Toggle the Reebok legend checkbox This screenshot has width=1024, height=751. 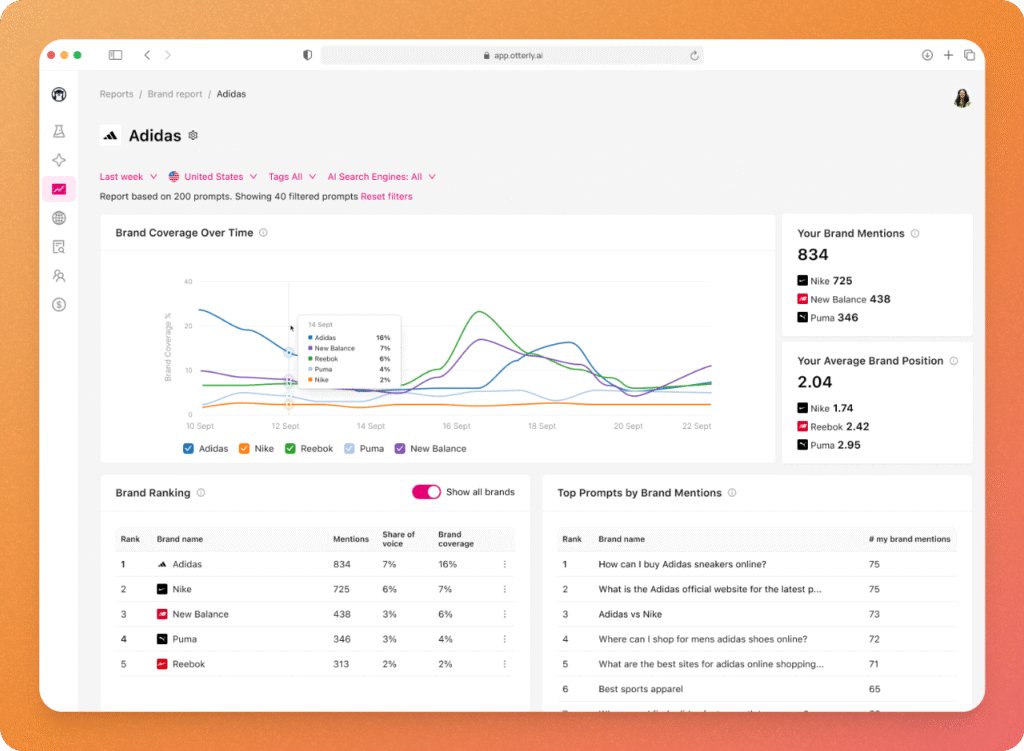click(290, 449)
